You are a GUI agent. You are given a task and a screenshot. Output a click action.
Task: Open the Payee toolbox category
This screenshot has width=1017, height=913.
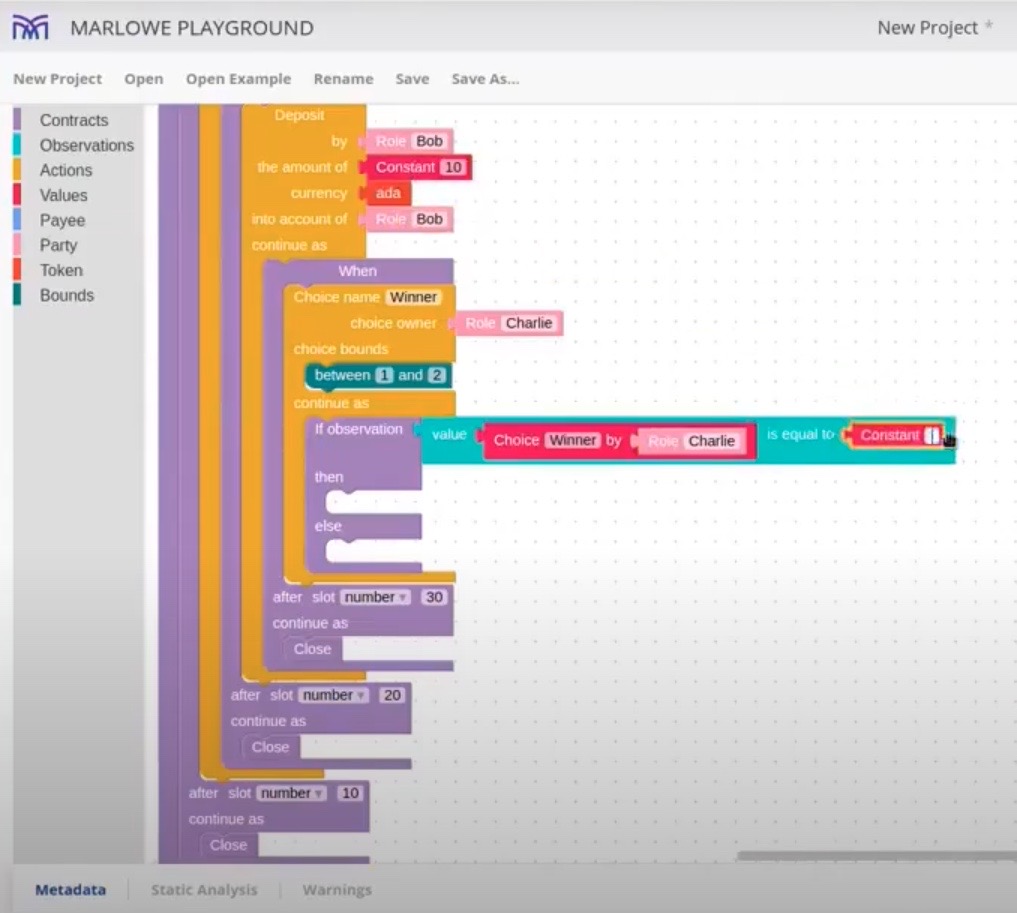coord(62,220)
